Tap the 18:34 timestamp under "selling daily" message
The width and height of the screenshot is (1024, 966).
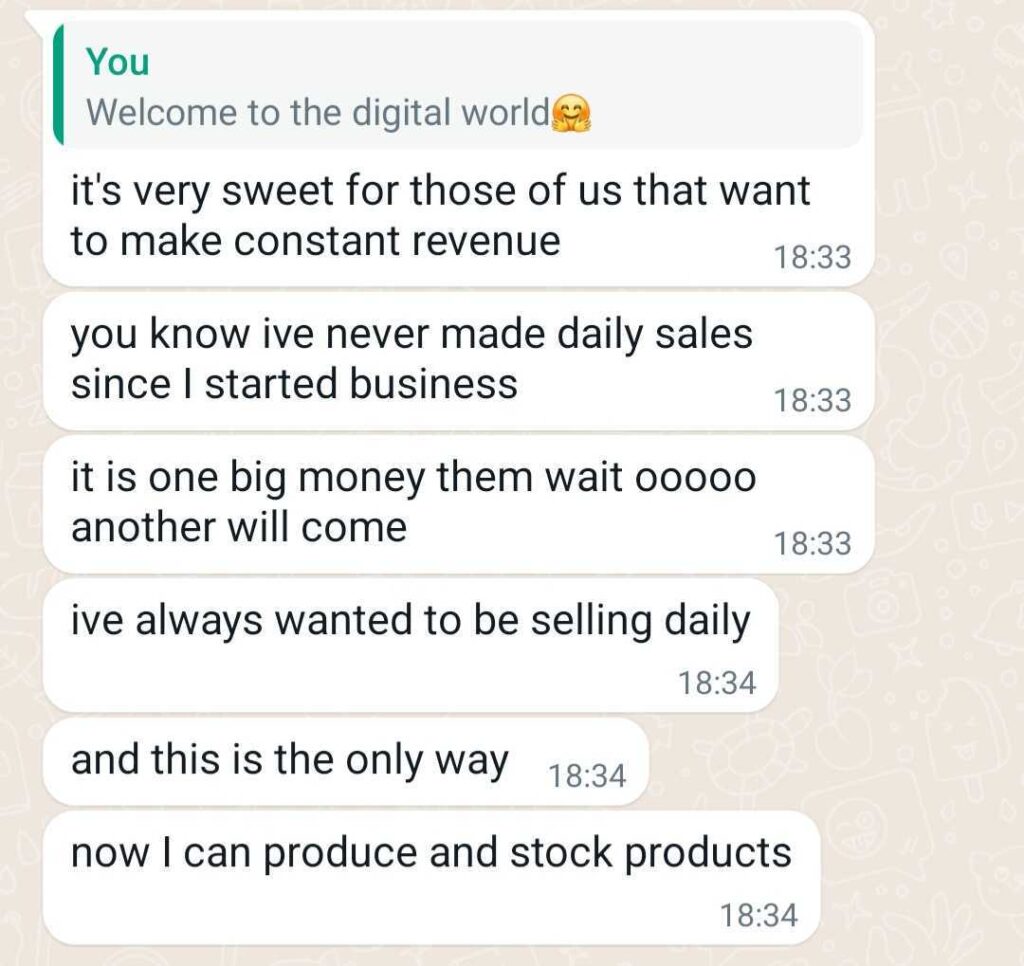(717, 684)
